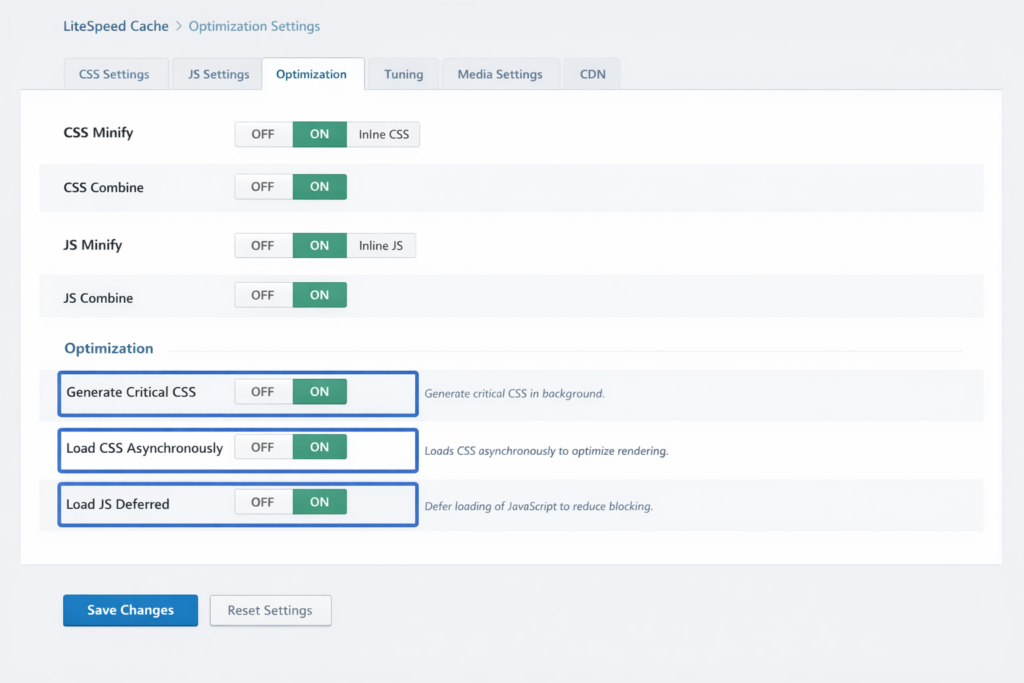The height and width of the screenshot is (683, 1024).
Task: Enable JS Combine with ON
Action: [319, 295]
